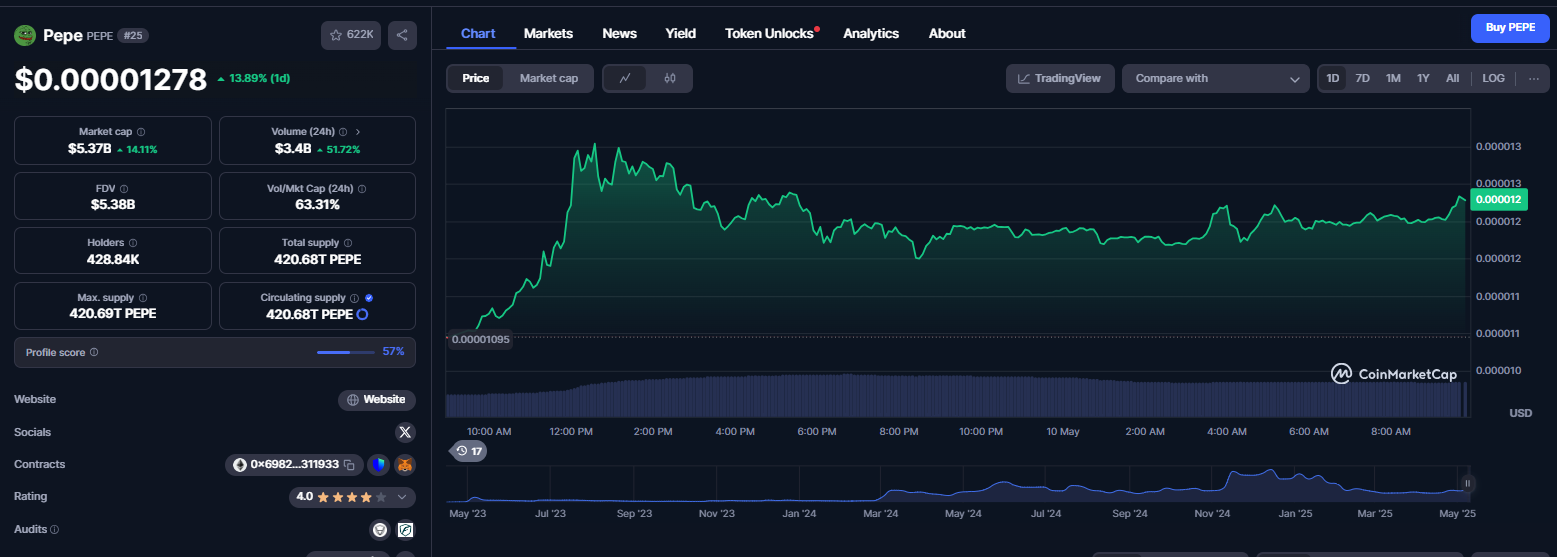Open the Chart tab
The image size is (1557, 557).
click(478, 33)
